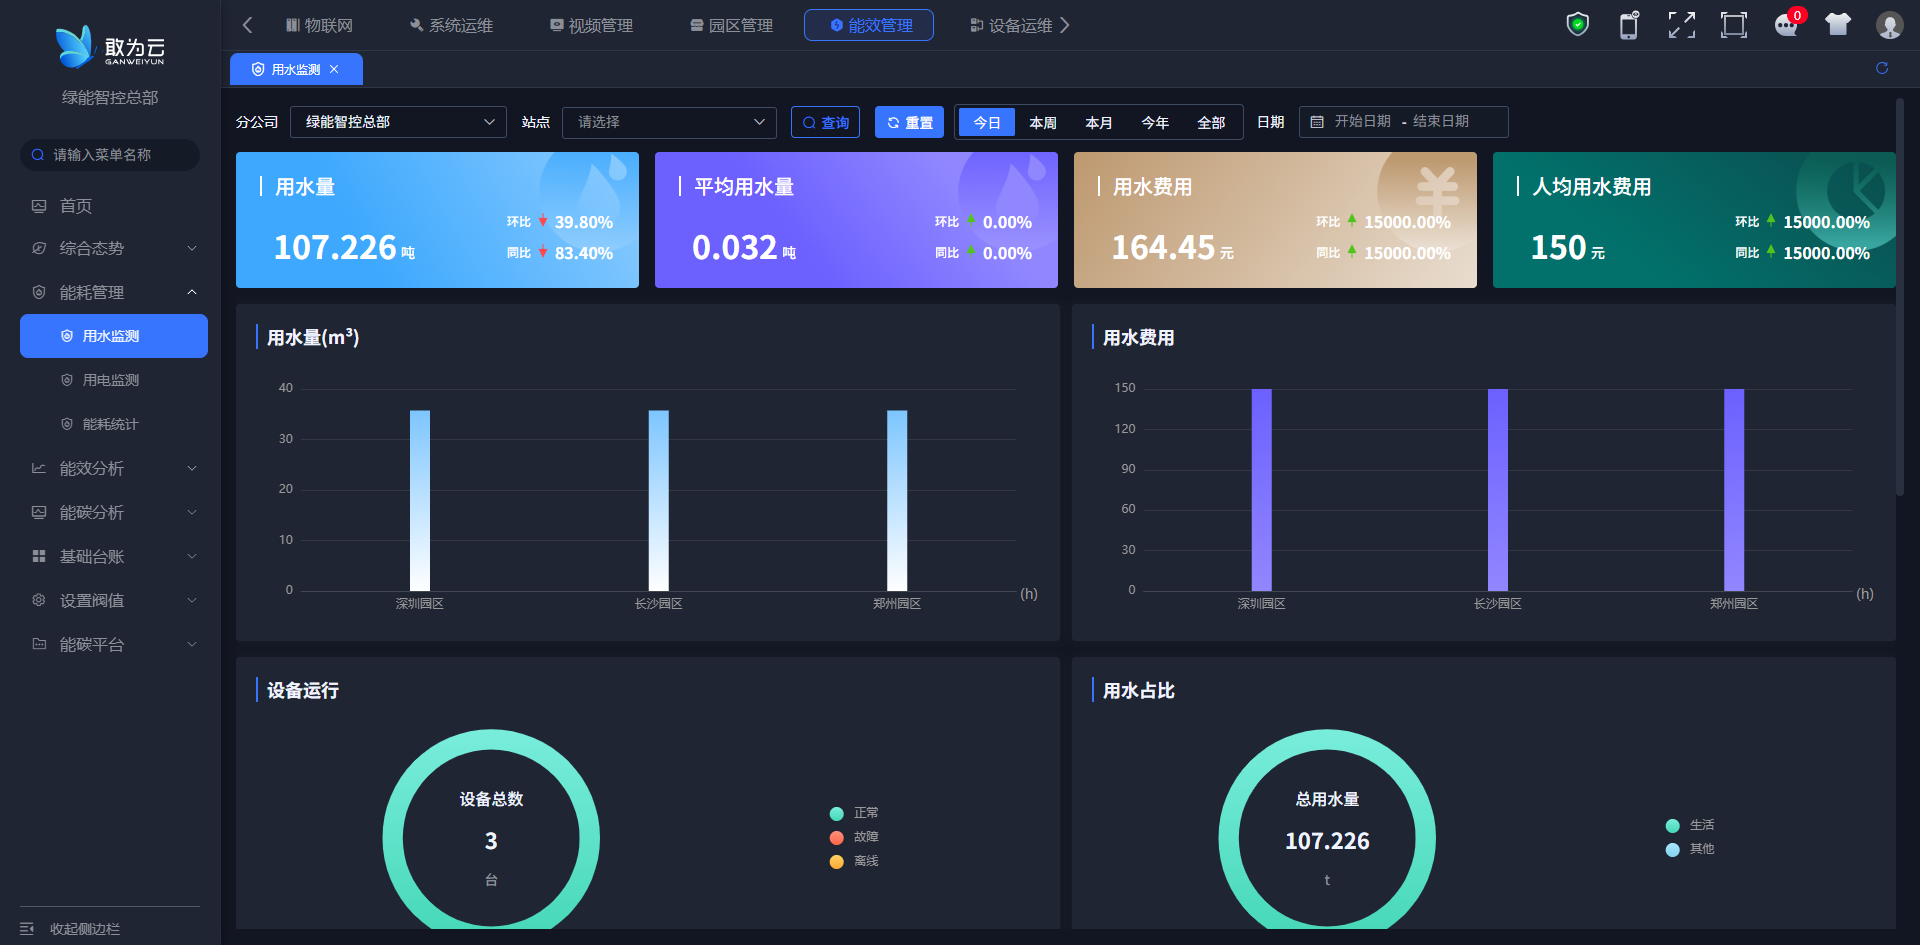Collapse the 能耗管理 sidebar menu

click(x=114, y=292)
